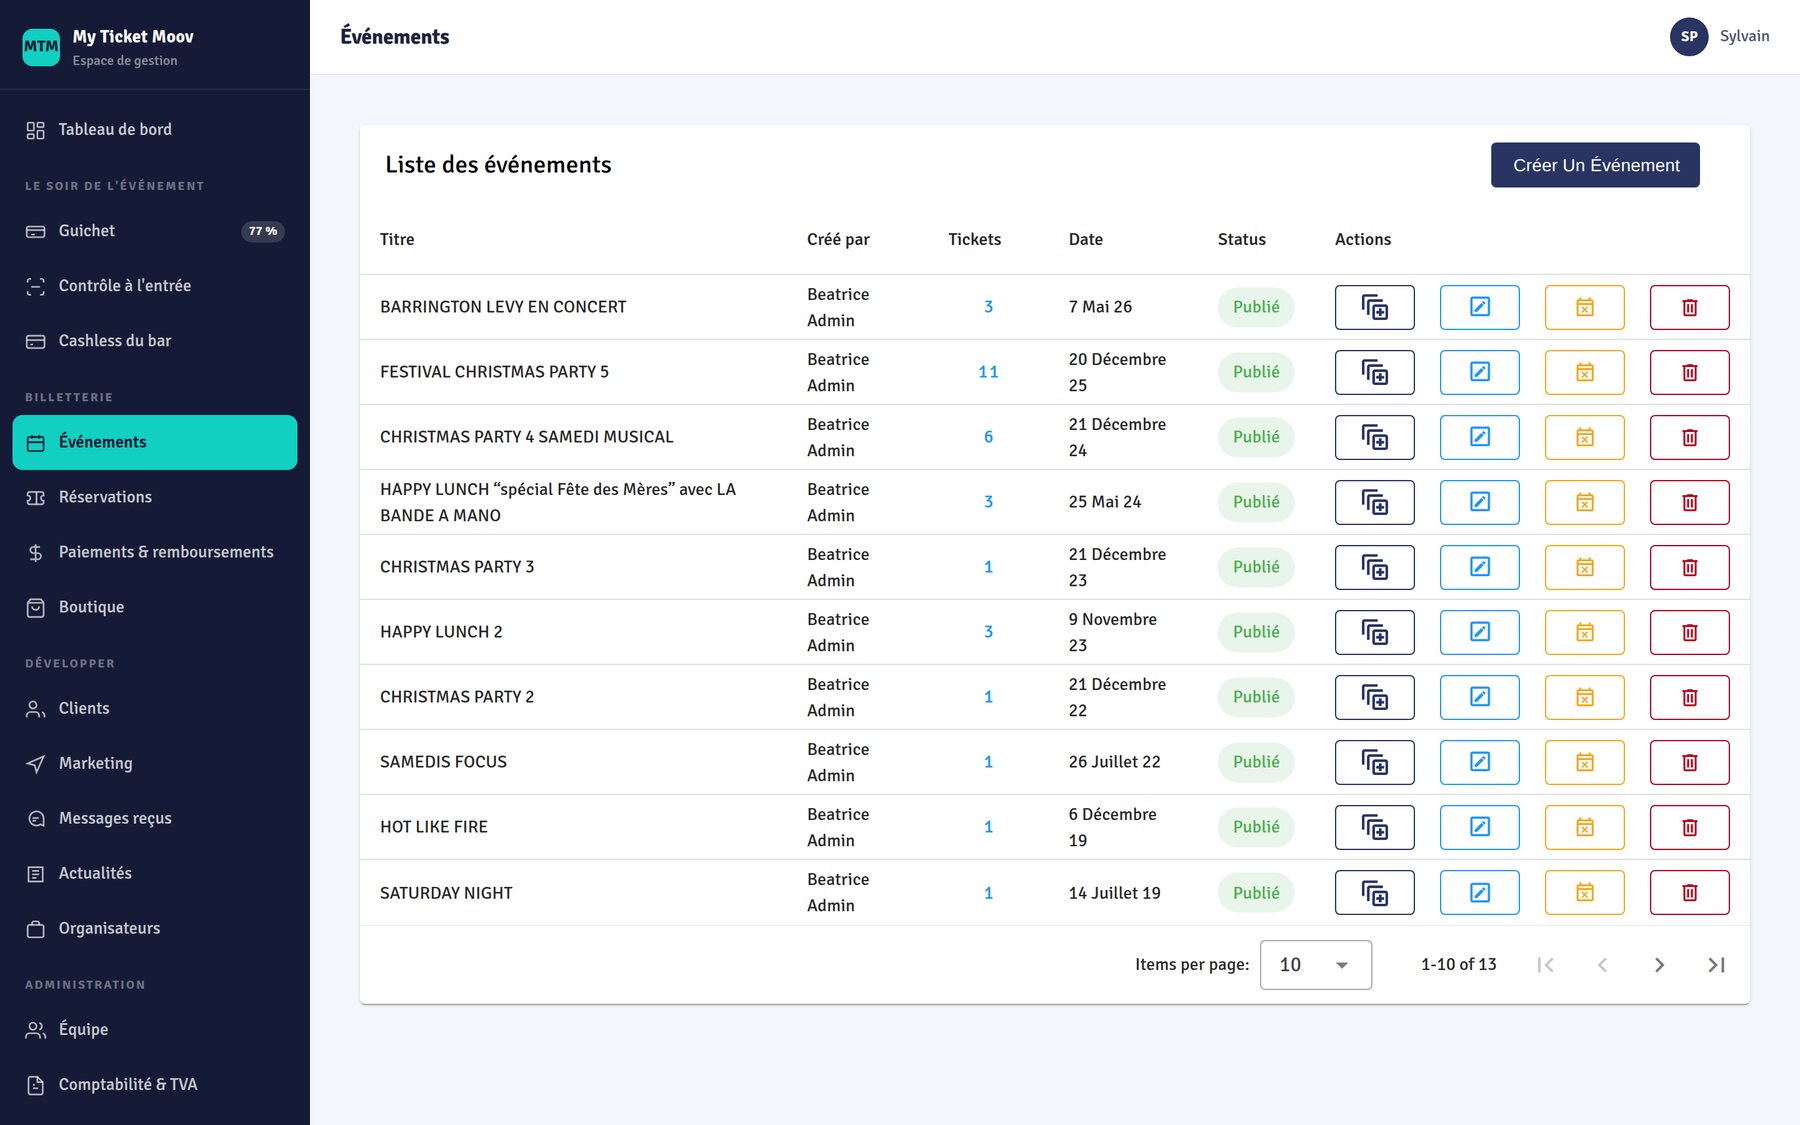Screen dimensions: 1800x1125
Task: Select Événements in the sidebar
Action: 155,442
